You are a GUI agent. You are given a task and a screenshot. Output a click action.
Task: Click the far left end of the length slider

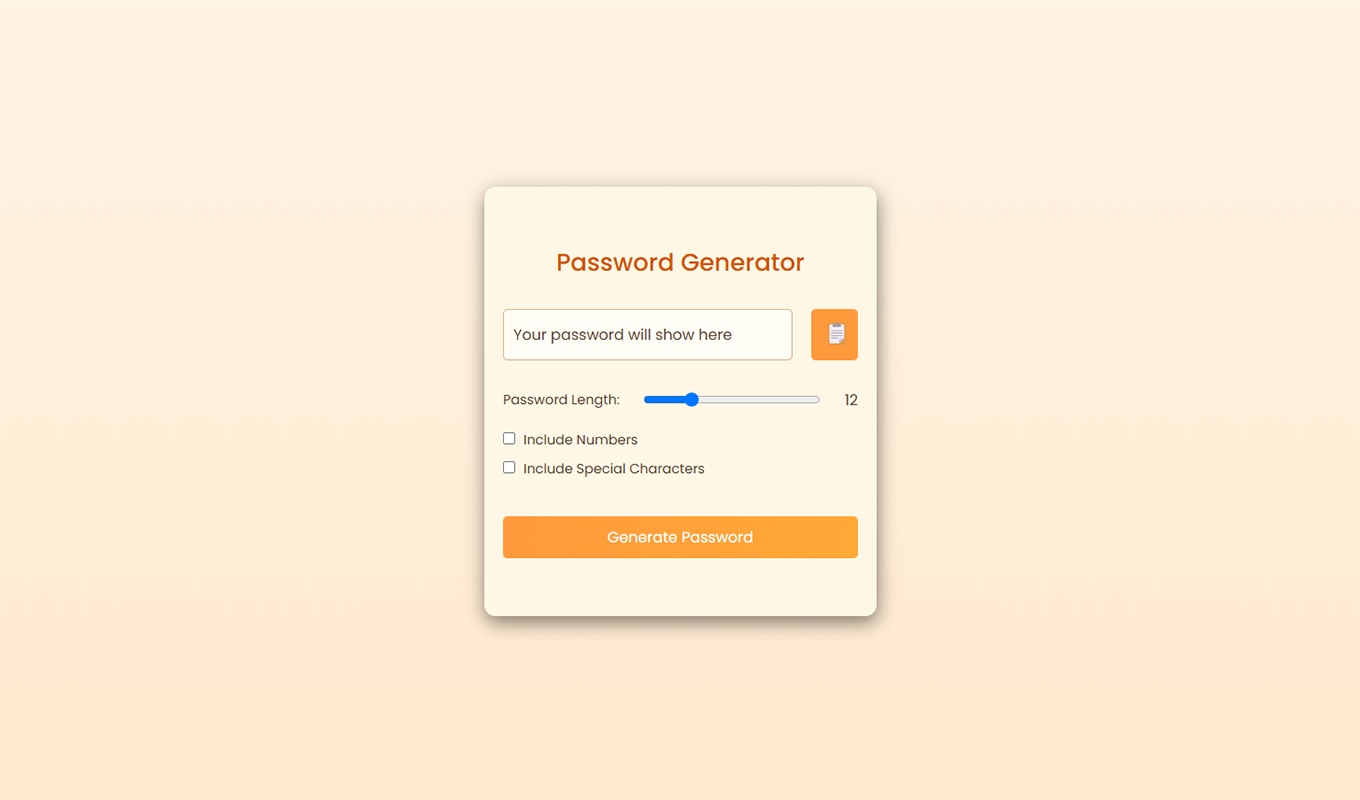click(647, 399)
